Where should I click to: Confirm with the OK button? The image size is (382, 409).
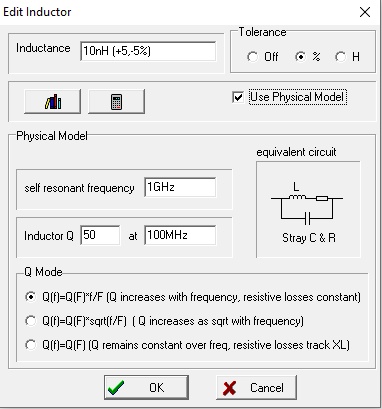(146, 387)
